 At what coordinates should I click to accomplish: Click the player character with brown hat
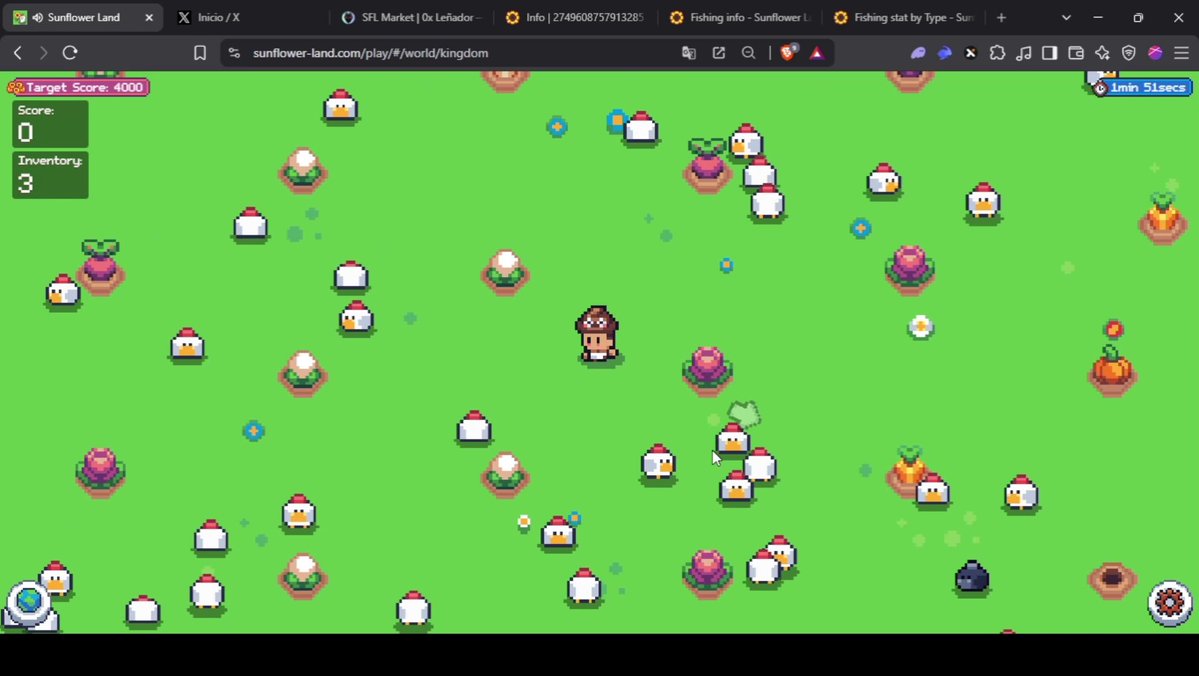(597, 334)
